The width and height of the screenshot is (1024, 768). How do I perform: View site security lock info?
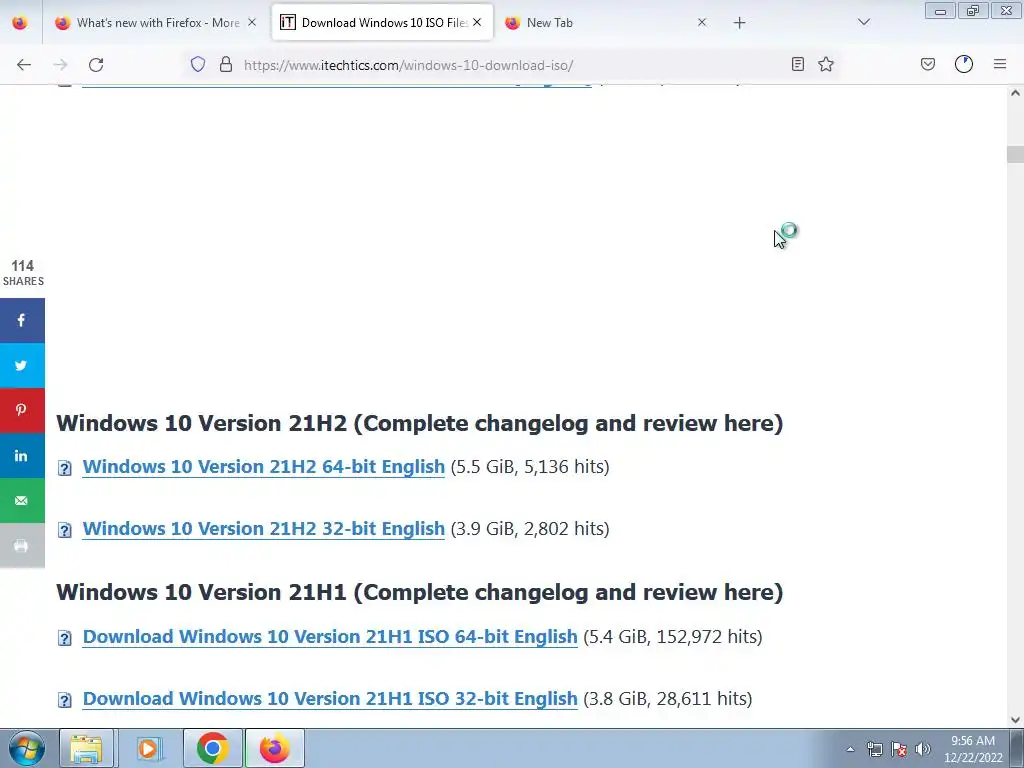[x=226, y=64]
